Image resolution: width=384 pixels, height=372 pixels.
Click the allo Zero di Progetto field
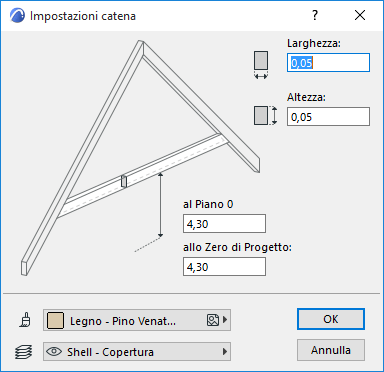point(224,267)
